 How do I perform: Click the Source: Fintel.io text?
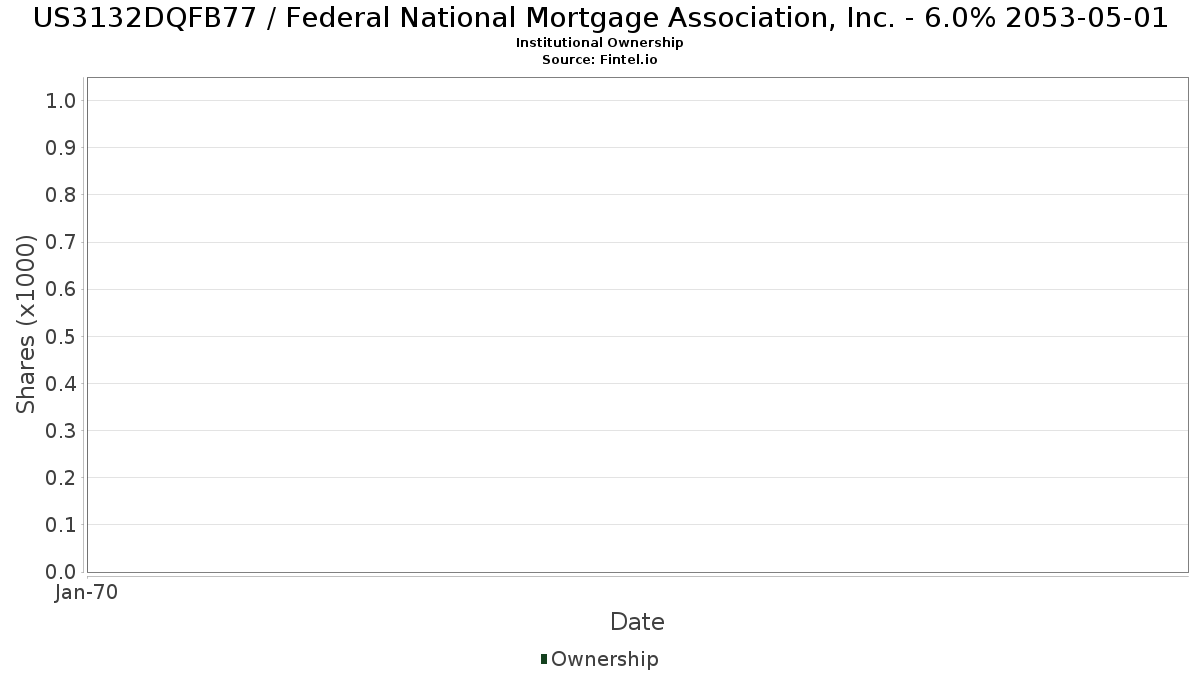tap(600, 60)
